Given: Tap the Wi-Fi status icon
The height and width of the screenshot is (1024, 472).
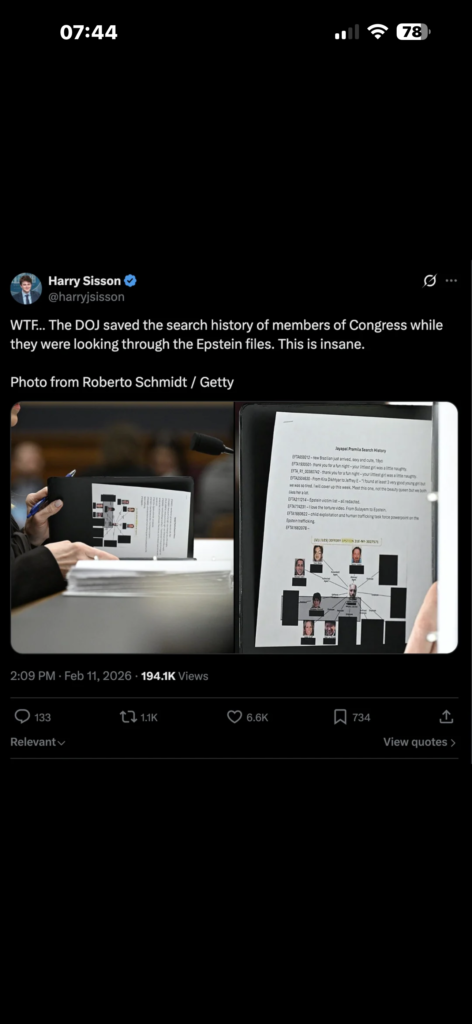Looking at the screenshot, I should (377, 32).
